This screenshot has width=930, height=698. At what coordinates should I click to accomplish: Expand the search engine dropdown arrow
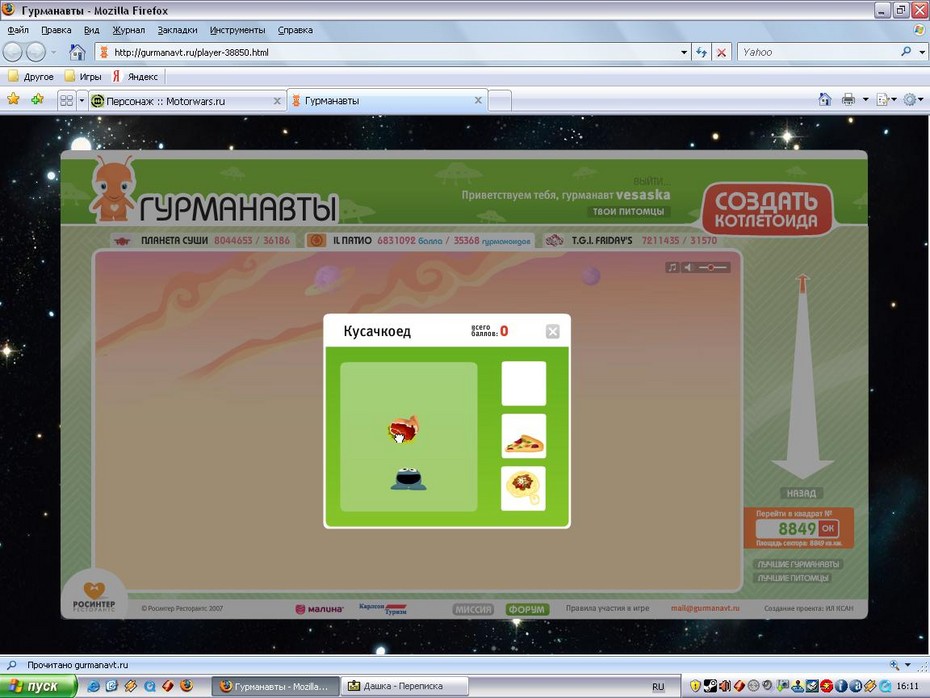point(922,52)
